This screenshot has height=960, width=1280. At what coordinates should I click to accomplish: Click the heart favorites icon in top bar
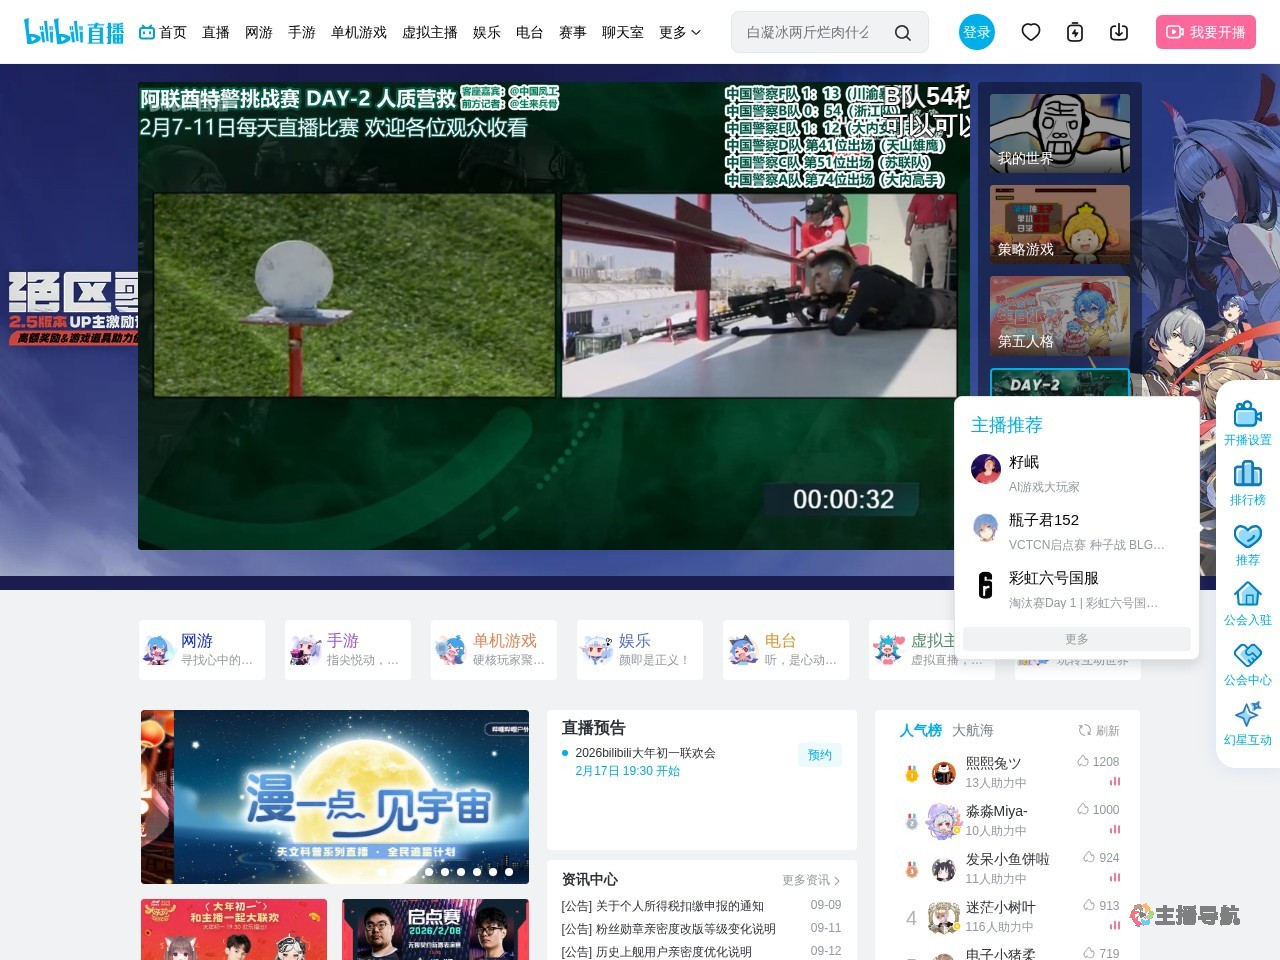tap(1031, 32)
